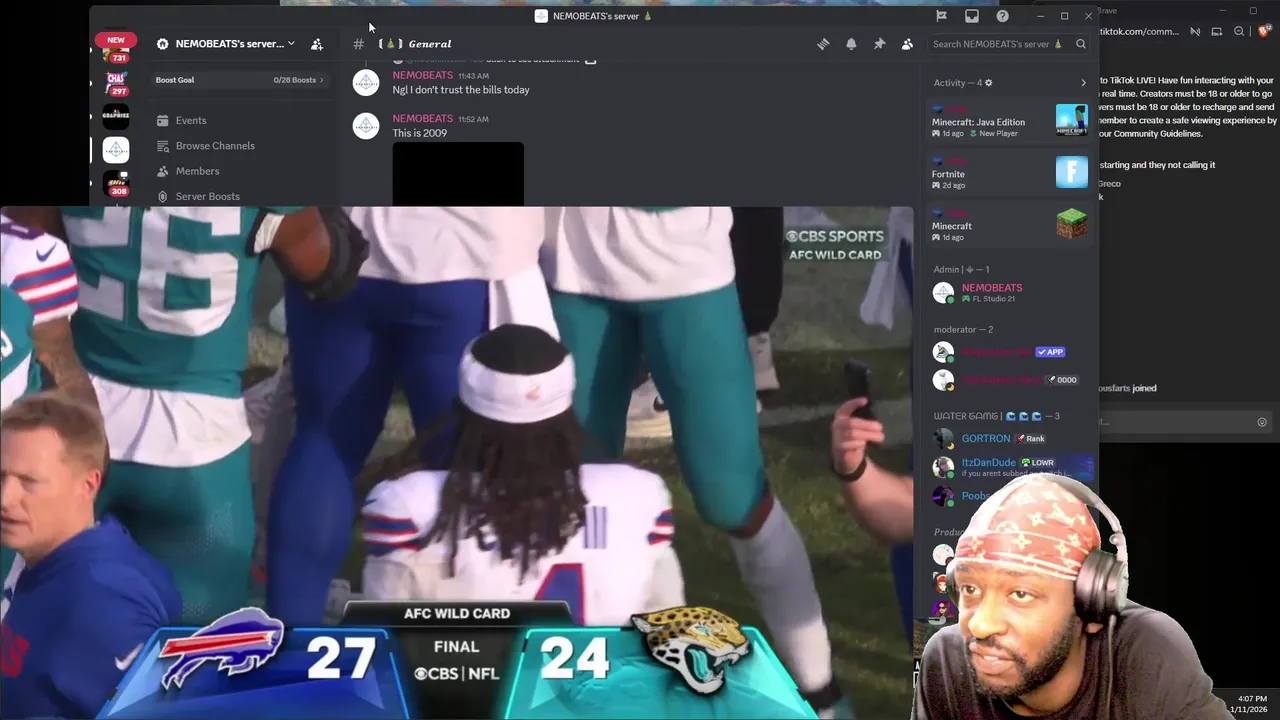Select the active NEMOBEATS server icon
The height and width of the screenshot is (720, 1280).
[x=116, y=149]
